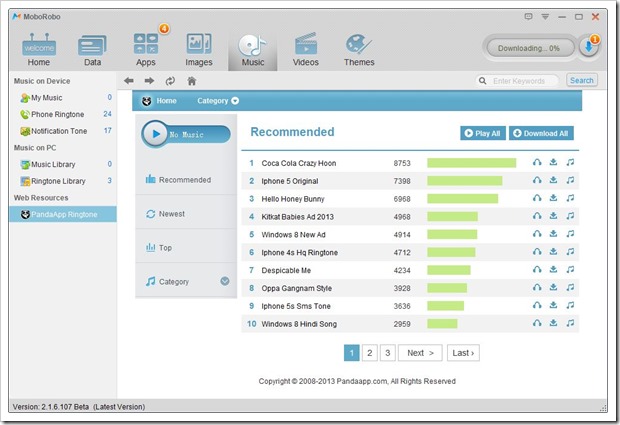Switch to the Videos tab
The width and height of the screenshot is (620, 425).
coord(306,51)
